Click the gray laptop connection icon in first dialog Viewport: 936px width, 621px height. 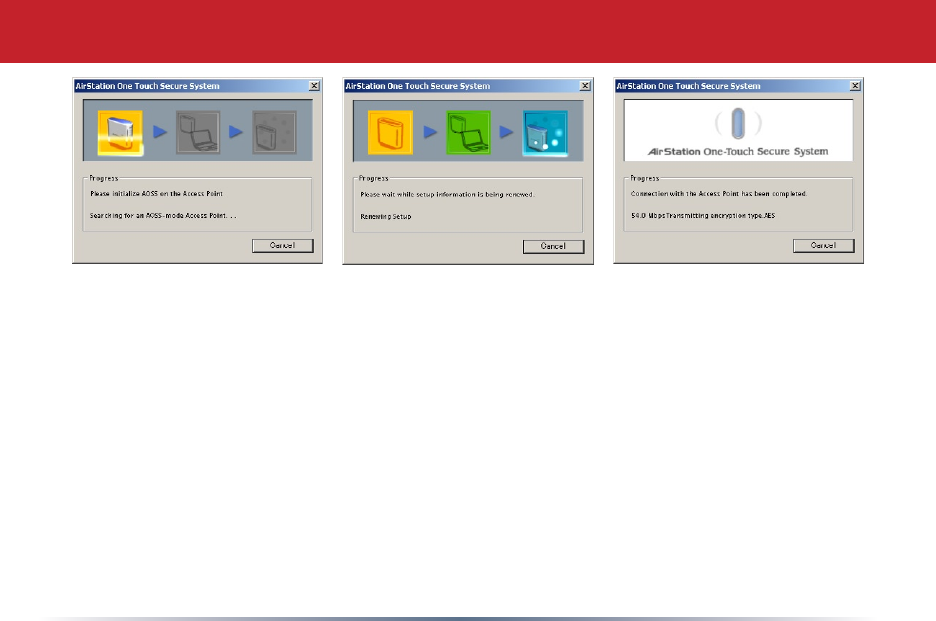pos(198,133)
